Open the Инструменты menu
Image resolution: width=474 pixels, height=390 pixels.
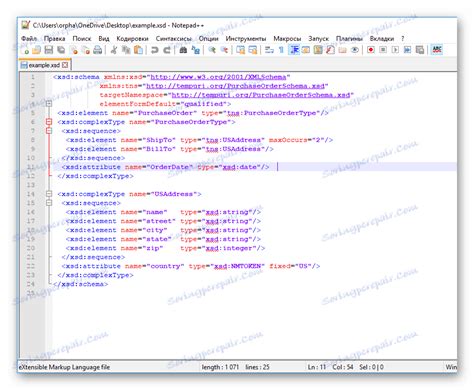pyautogui.click(x=246, y=39)
